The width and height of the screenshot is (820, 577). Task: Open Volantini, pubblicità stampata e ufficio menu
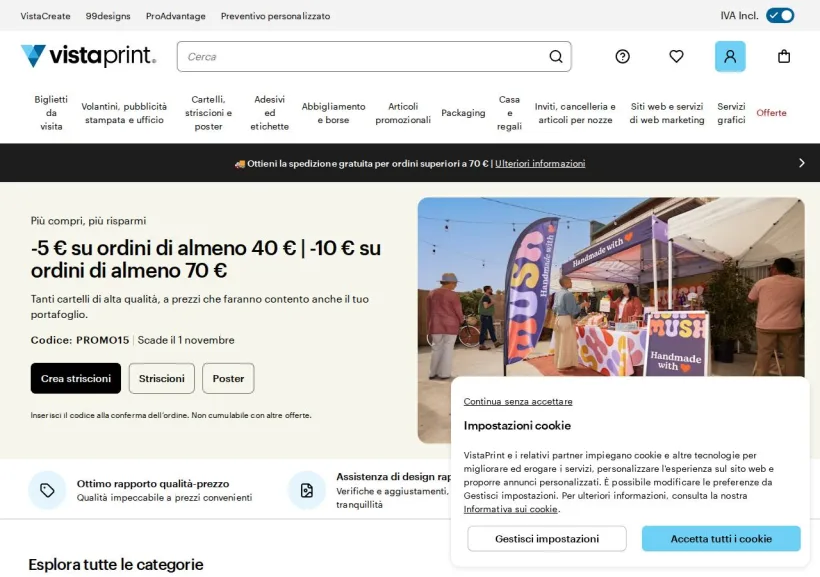pyautogui.click(x=124, y=113)
